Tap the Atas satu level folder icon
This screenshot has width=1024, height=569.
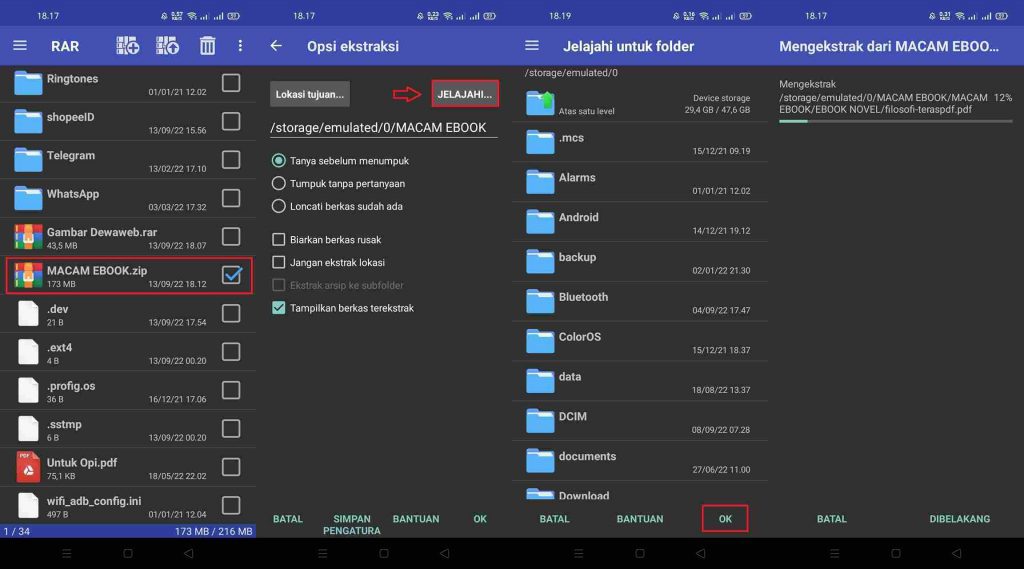(540, 103)
